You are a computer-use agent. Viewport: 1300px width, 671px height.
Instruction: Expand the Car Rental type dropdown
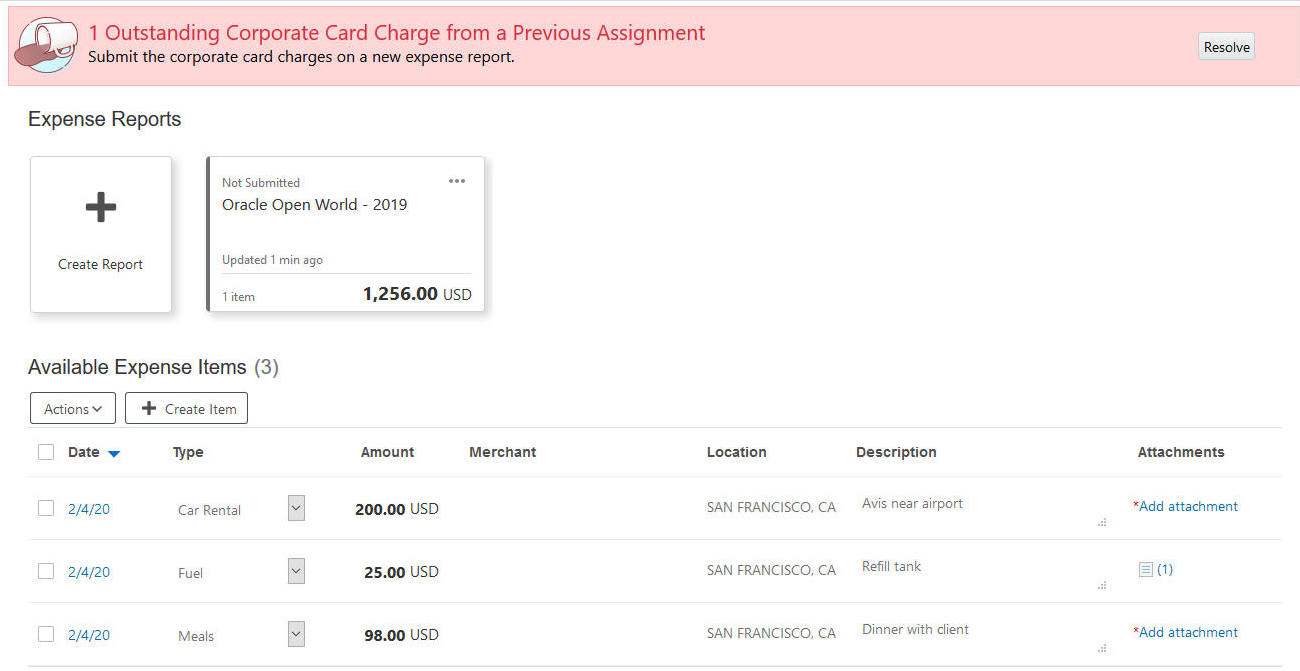point(296,508)
